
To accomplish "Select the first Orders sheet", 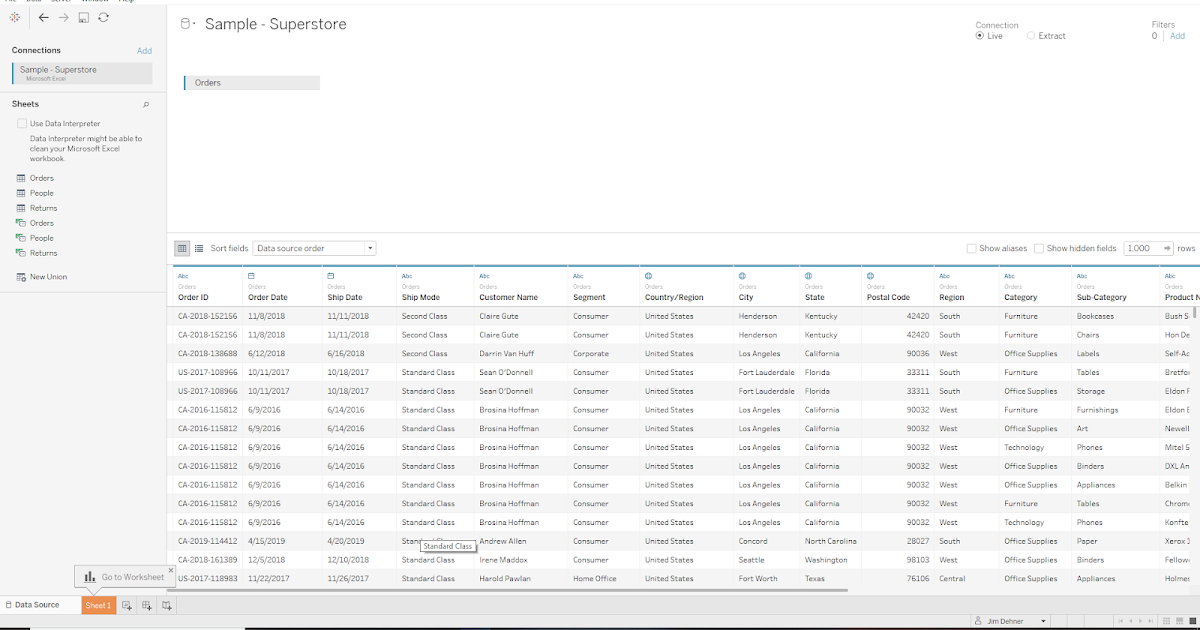I will pyautogui.click(x=41, y=178).
